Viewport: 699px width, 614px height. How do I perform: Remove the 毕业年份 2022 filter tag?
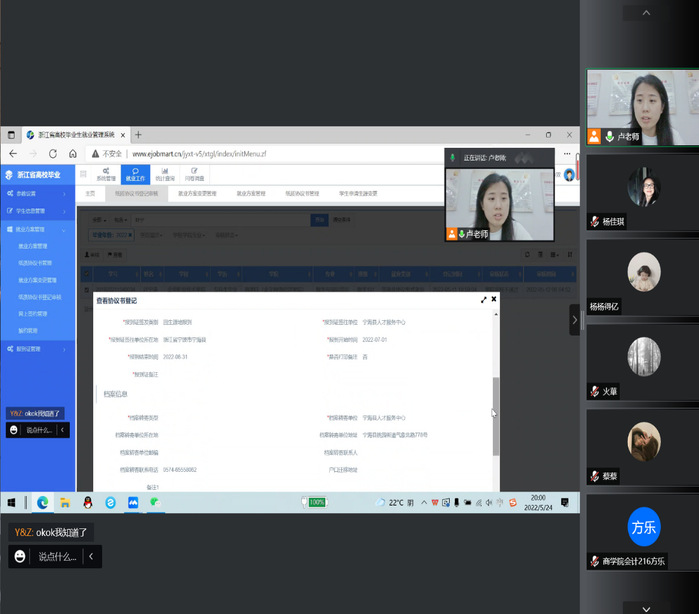click(x=130, y=235)
